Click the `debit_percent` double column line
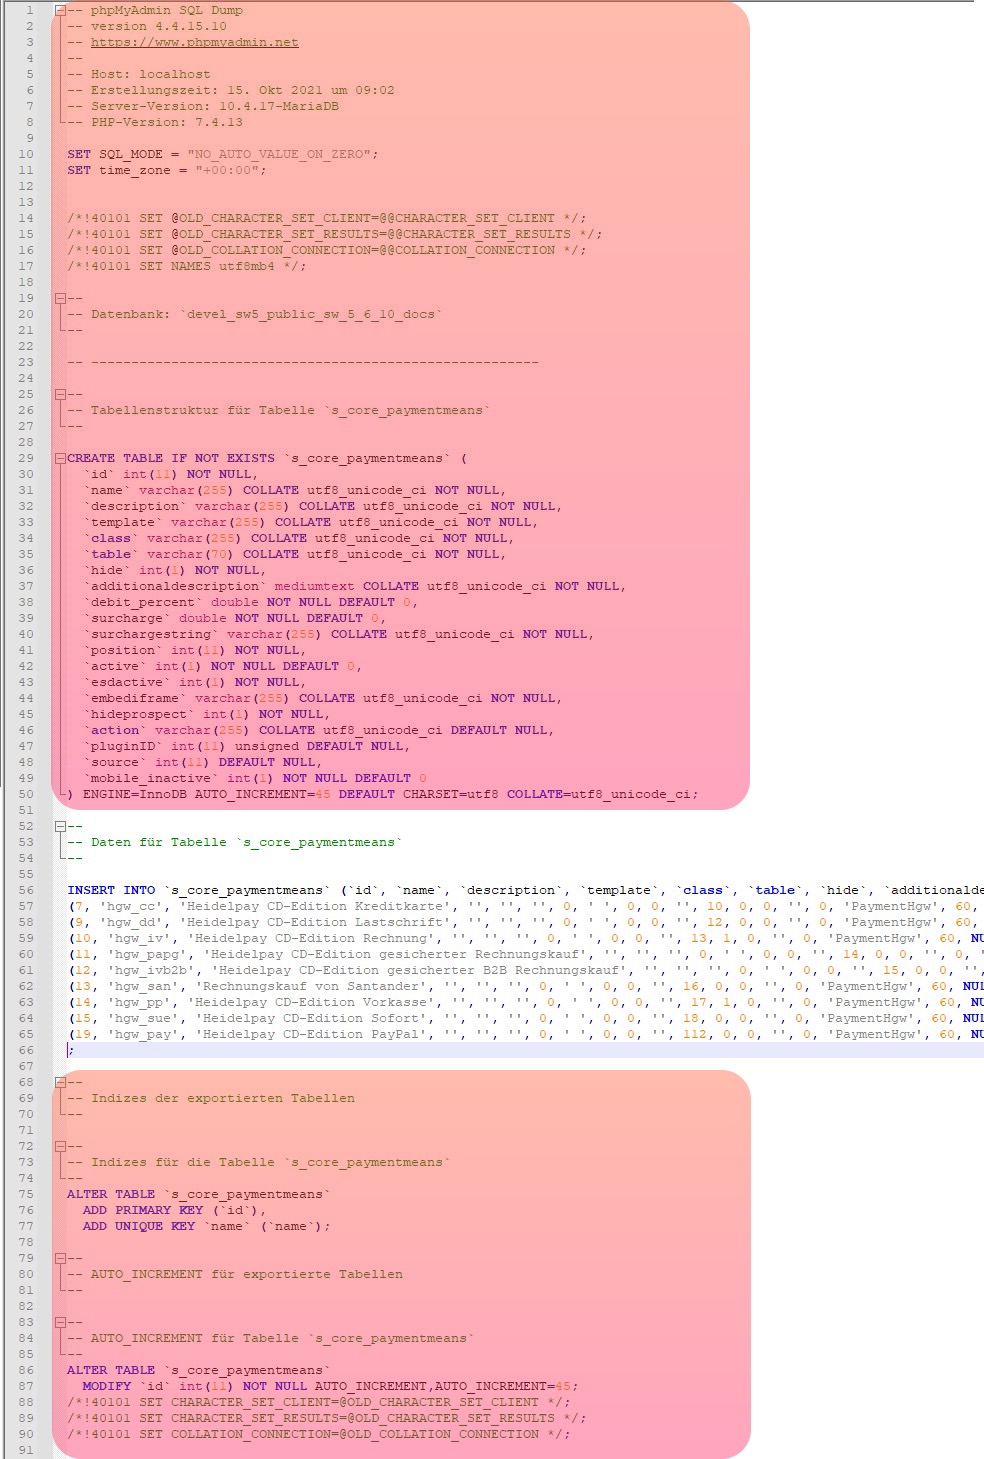Image resolution: width=984 pixels, height=1459 pixels. click(x=251, y=602)
